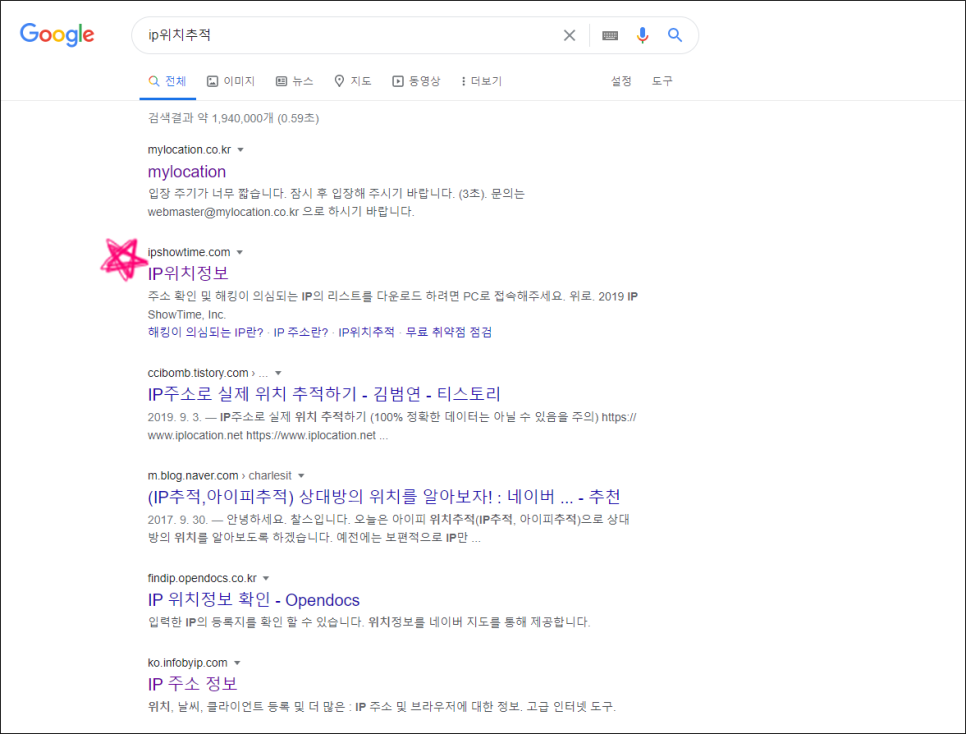
Task: Open the IP 주소 정보 result
Action: pos(192,684)
